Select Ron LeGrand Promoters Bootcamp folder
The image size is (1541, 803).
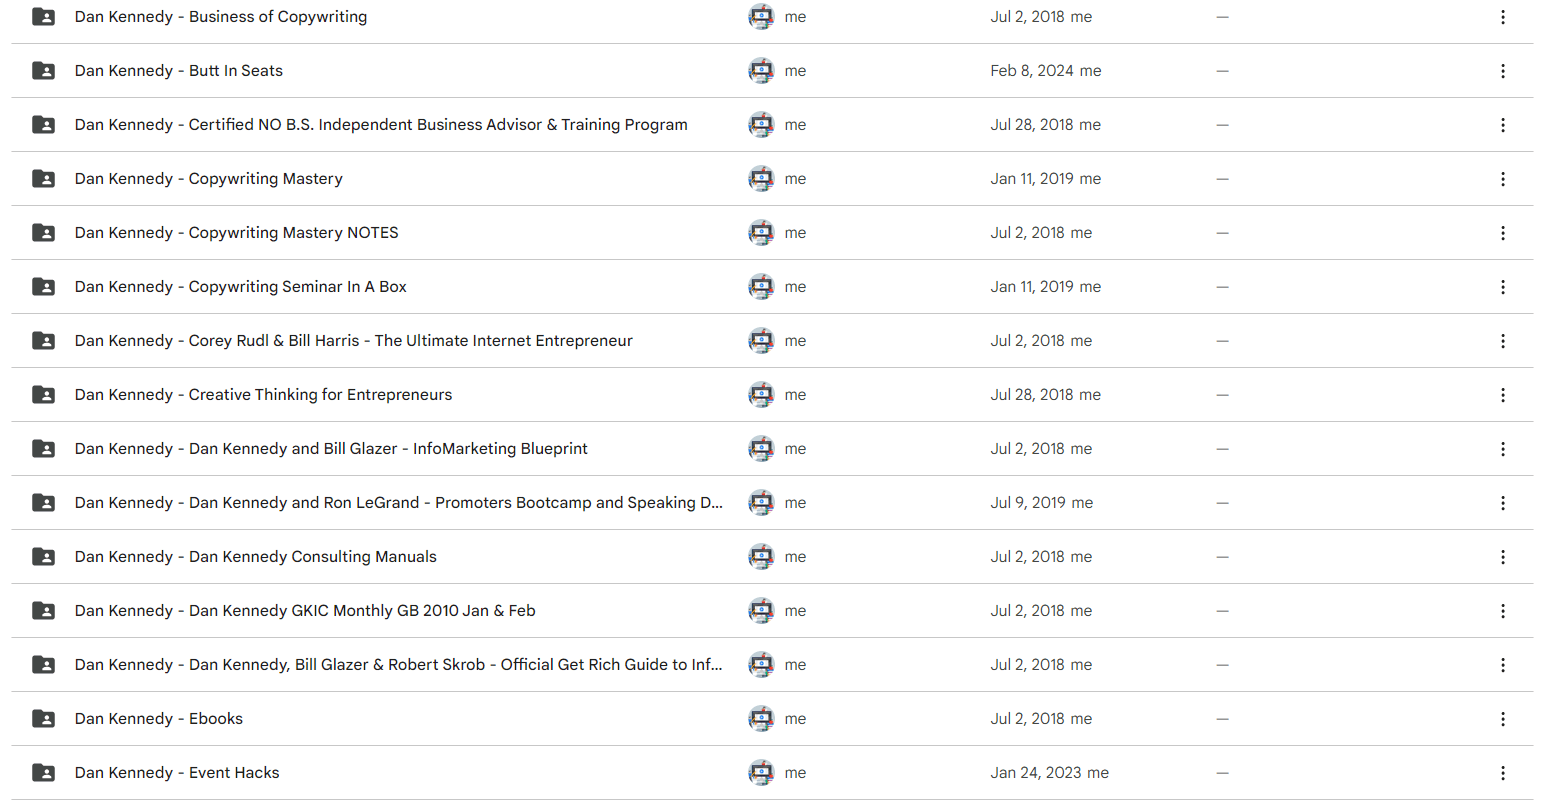(399, 503)
